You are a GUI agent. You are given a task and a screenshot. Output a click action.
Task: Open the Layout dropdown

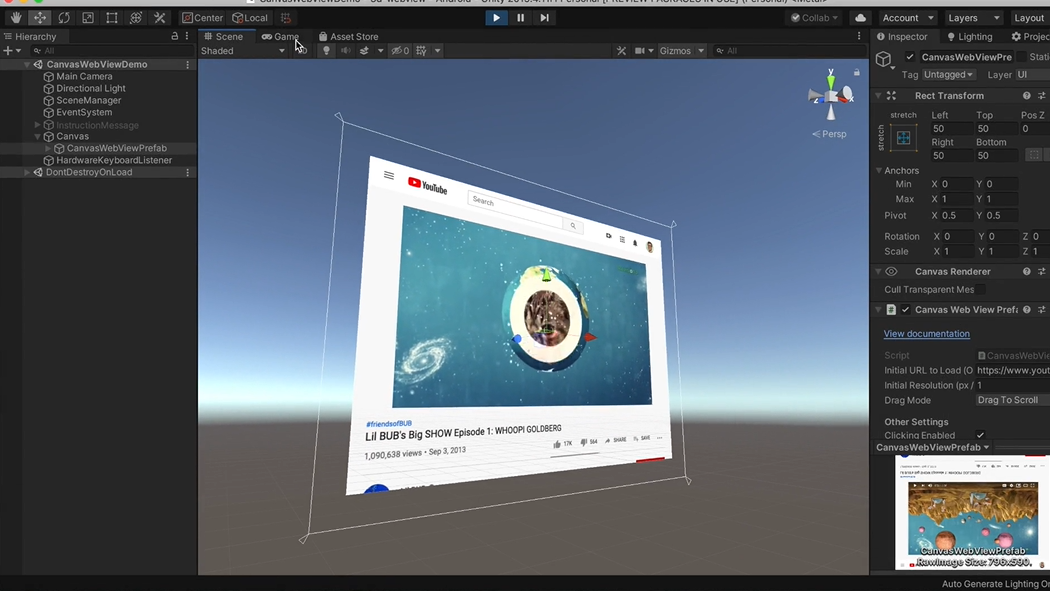point(1029,18)
